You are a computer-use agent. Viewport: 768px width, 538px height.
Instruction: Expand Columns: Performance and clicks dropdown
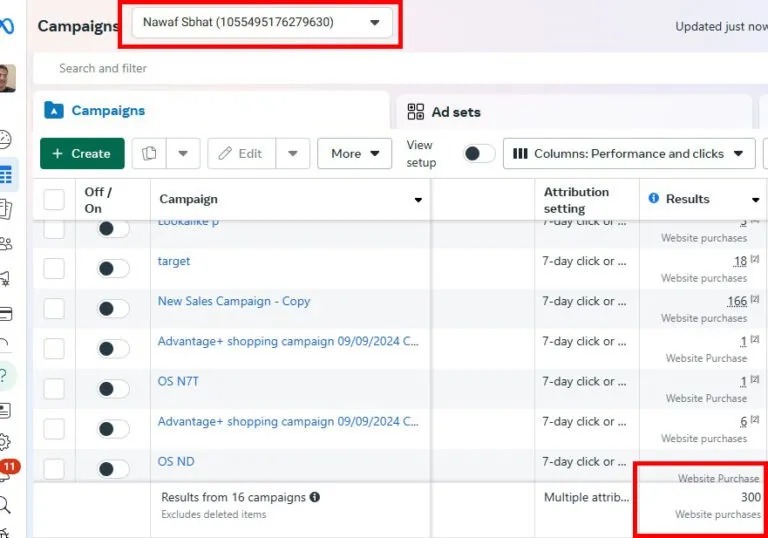(629, 153)
